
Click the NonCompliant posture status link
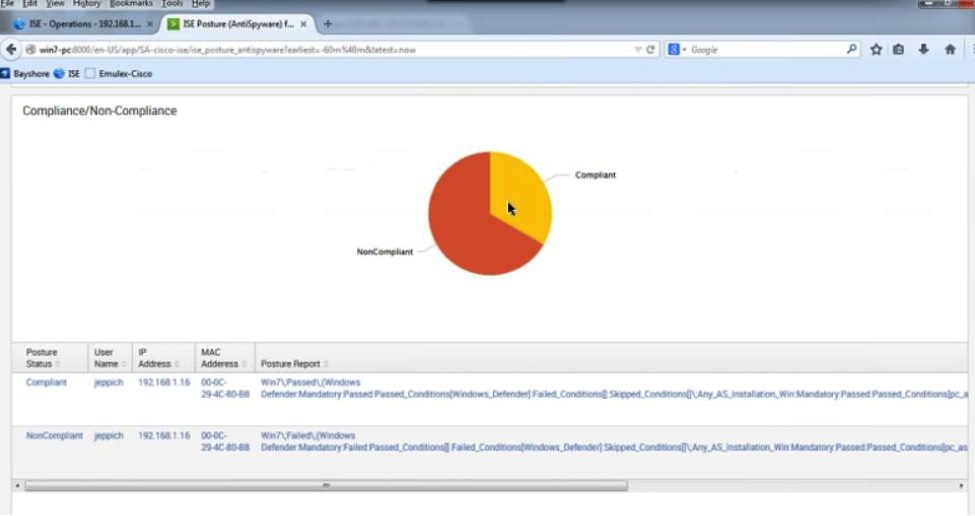[54, 436]
